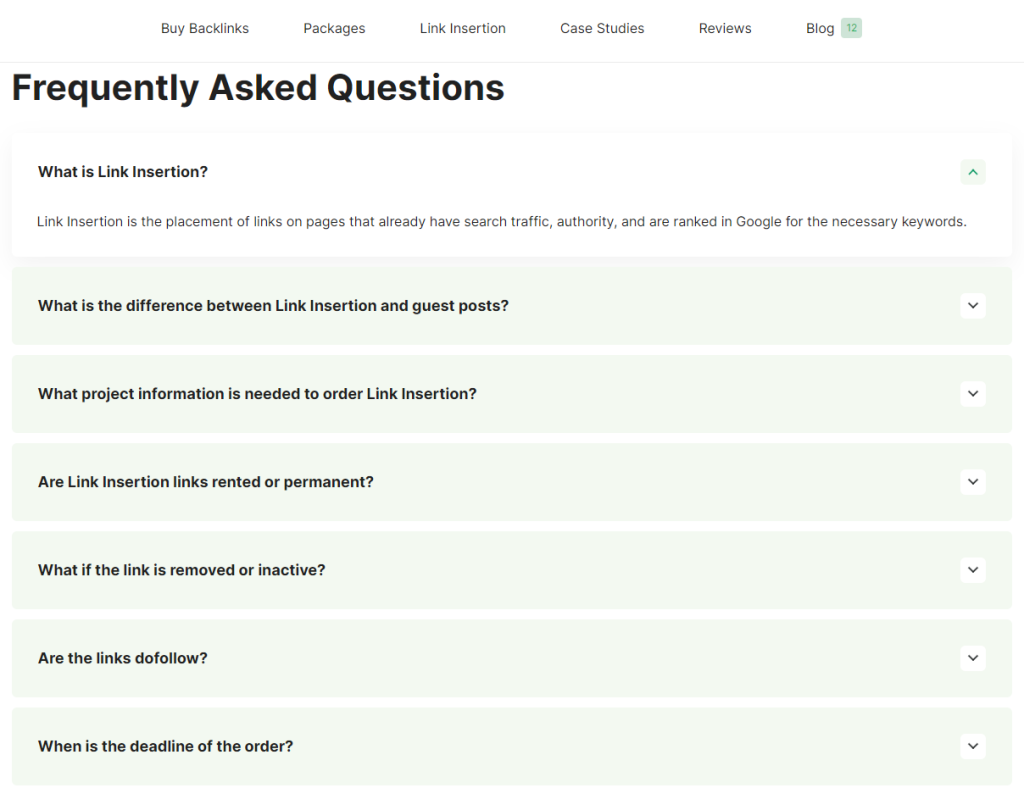
Task: Open the Blog navigation link
Action: (820, 28)
